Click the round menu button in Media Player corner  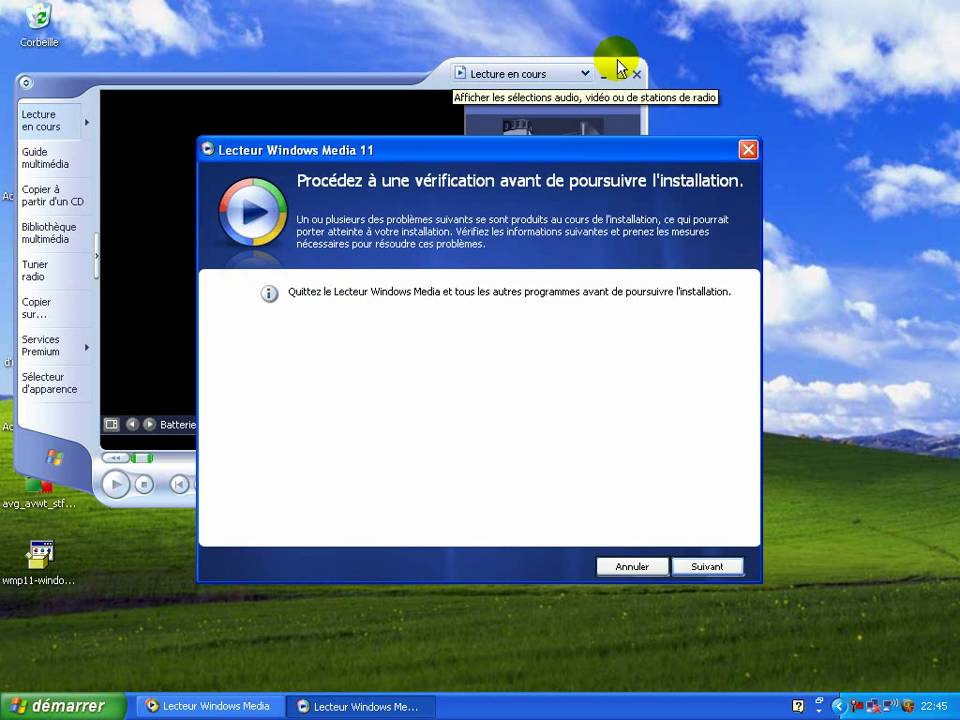(26, 83)
